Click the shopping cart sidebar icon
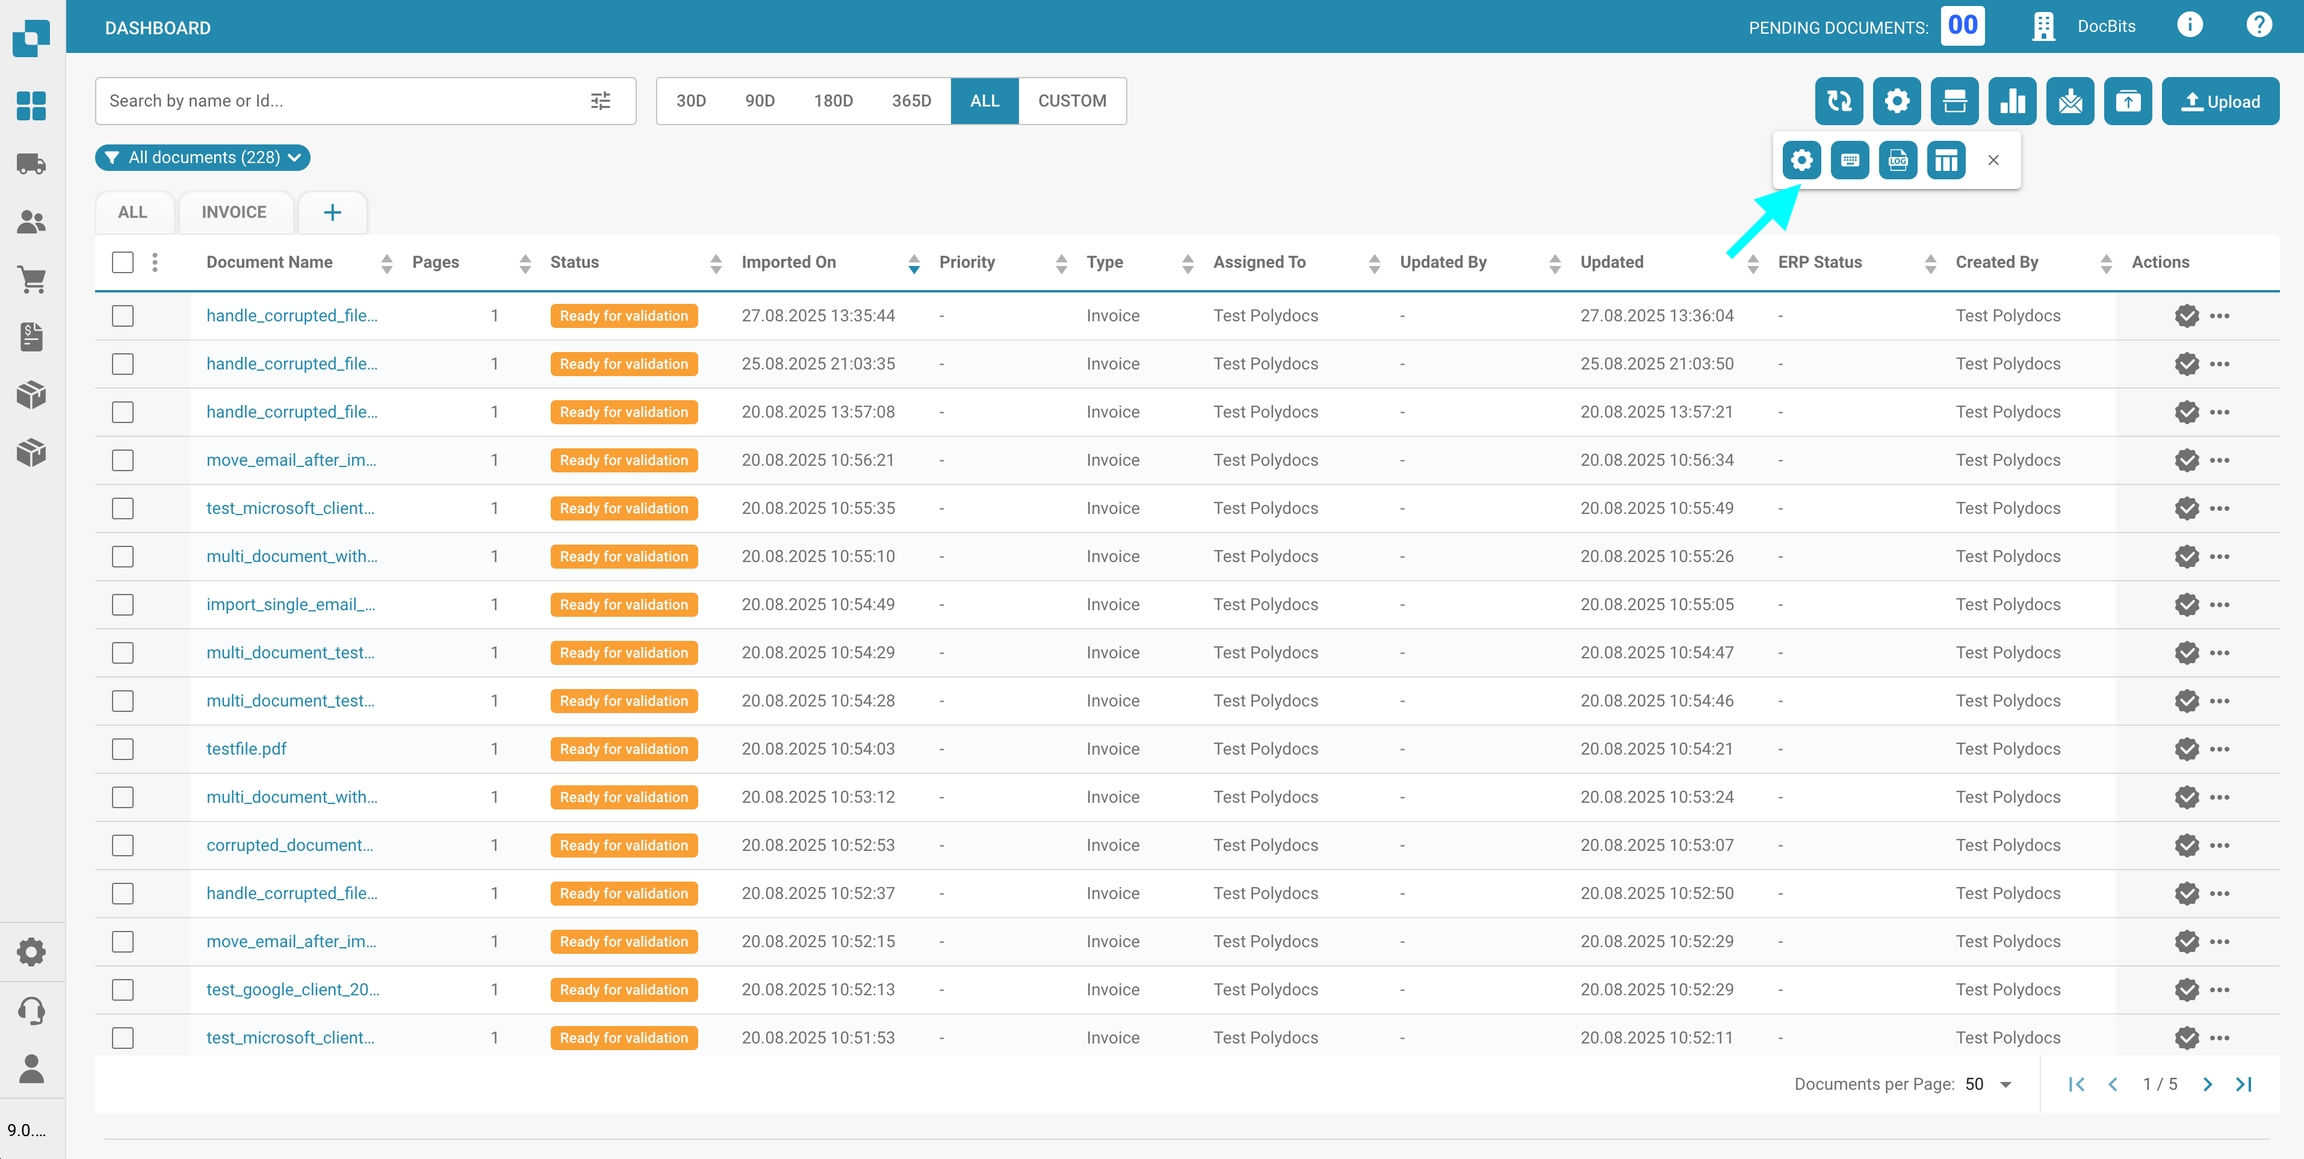 pos(32,280)
